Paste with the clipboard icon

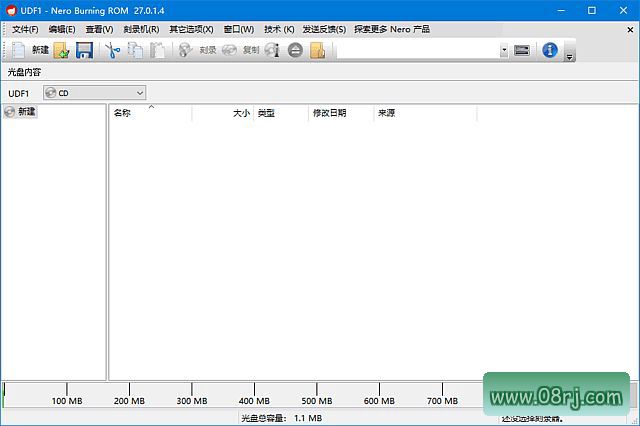pos(157,50)
